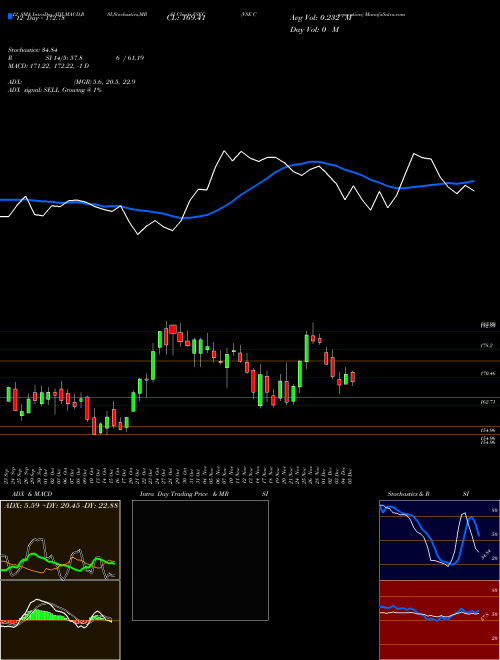Viewport: 500px width, 660px height.
Task: Click the rotated 34.84 label in Stochastics panel
Action: [485, 554]
